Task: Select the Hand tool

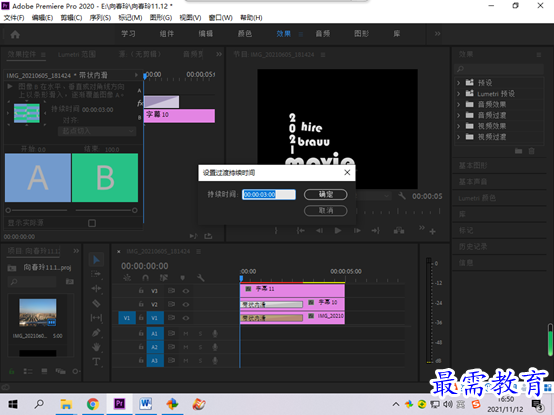Action: click(96, 347)
